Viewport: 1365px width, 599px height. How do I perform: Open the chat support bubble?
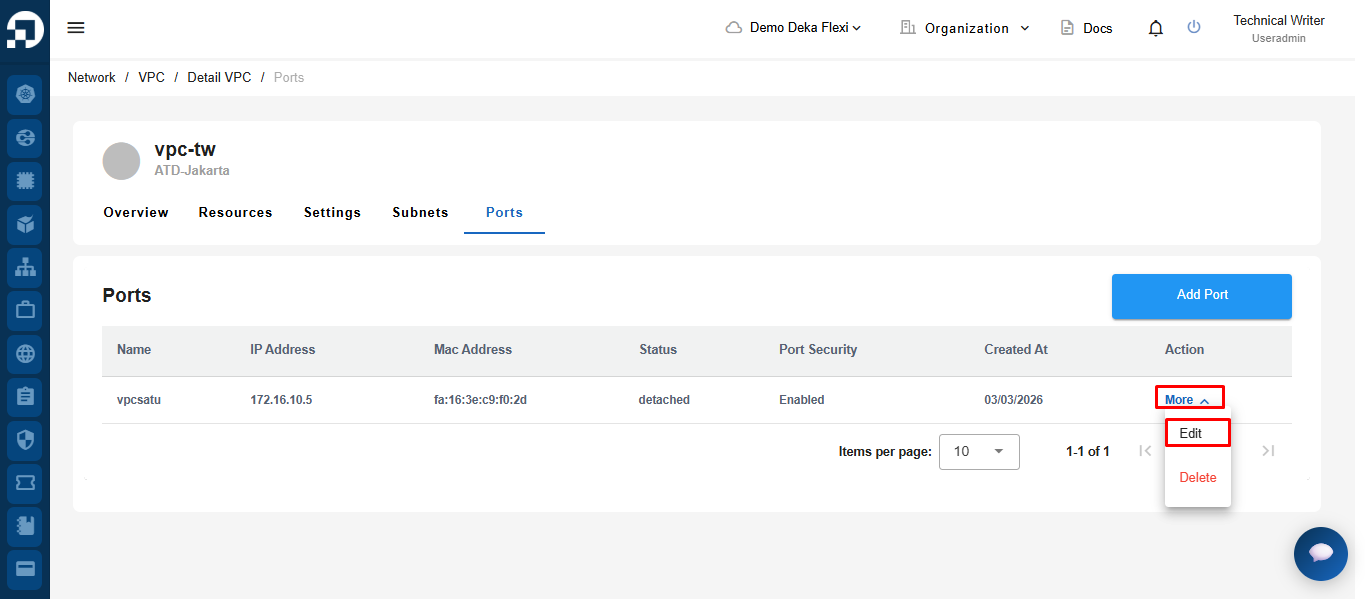click(1321, 554)
